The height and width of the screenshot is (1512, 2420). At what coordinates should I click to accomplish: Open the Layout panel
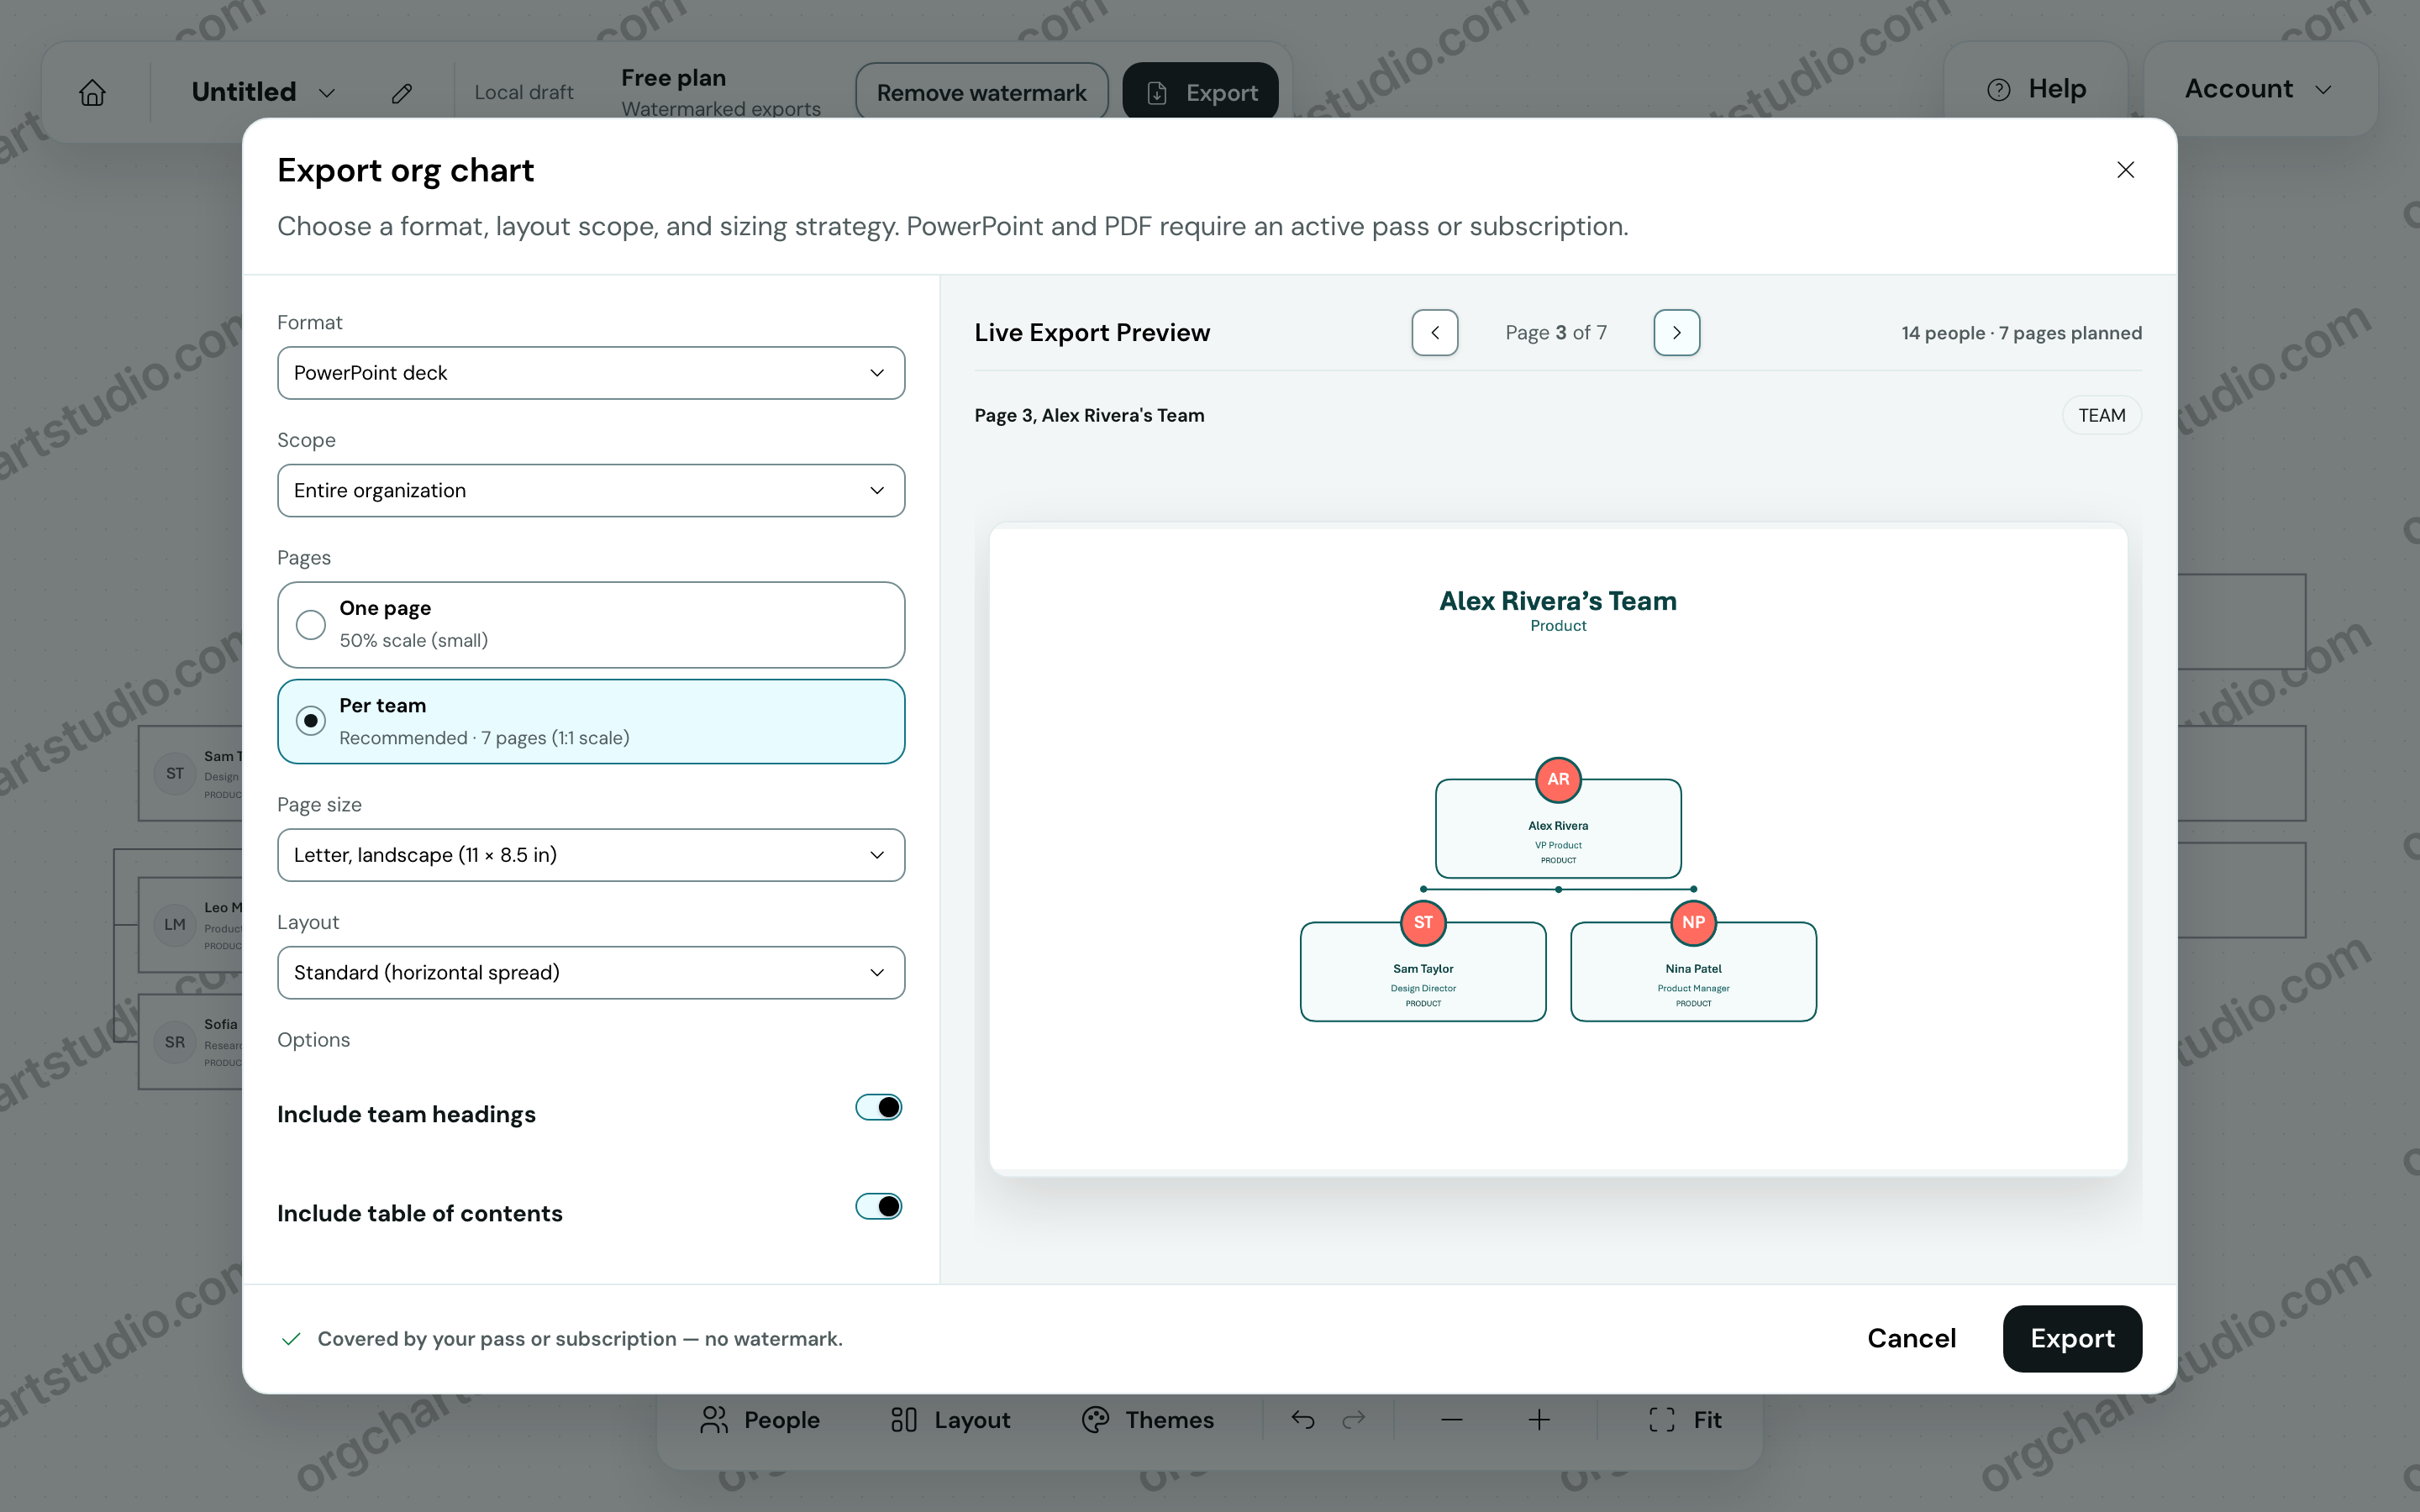(x=950, y=1419)
